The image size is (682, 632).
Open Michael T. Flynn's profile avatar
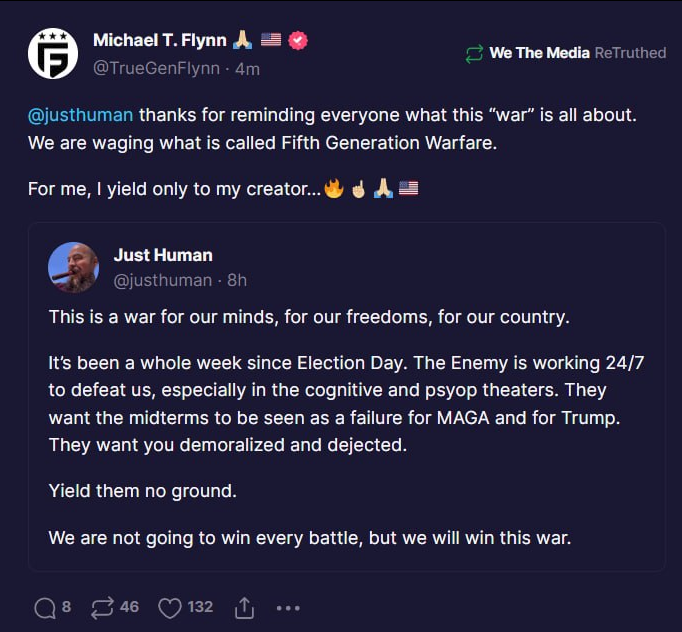[x=53, y=53]
